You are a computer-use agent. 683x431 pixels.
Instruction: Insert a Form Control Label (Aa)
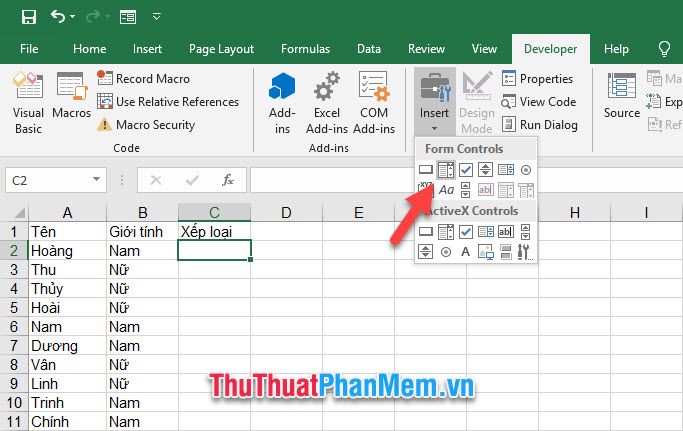pyautogui.click(x=446, y=190)
